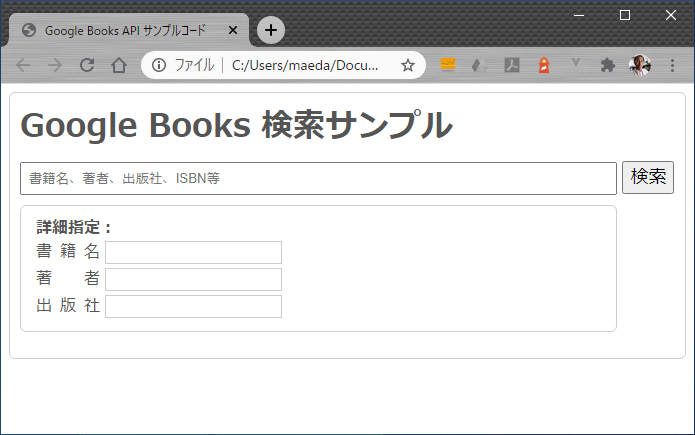Click the browser back arrow
Screen dimensions: 695x435
[x=23, y=65]
